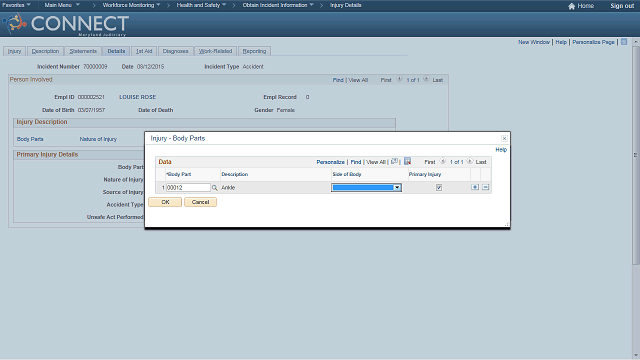The image size is (640, 360).
Task: Toggle the Primary Injury checkbox
Action: tap(439, 188)
